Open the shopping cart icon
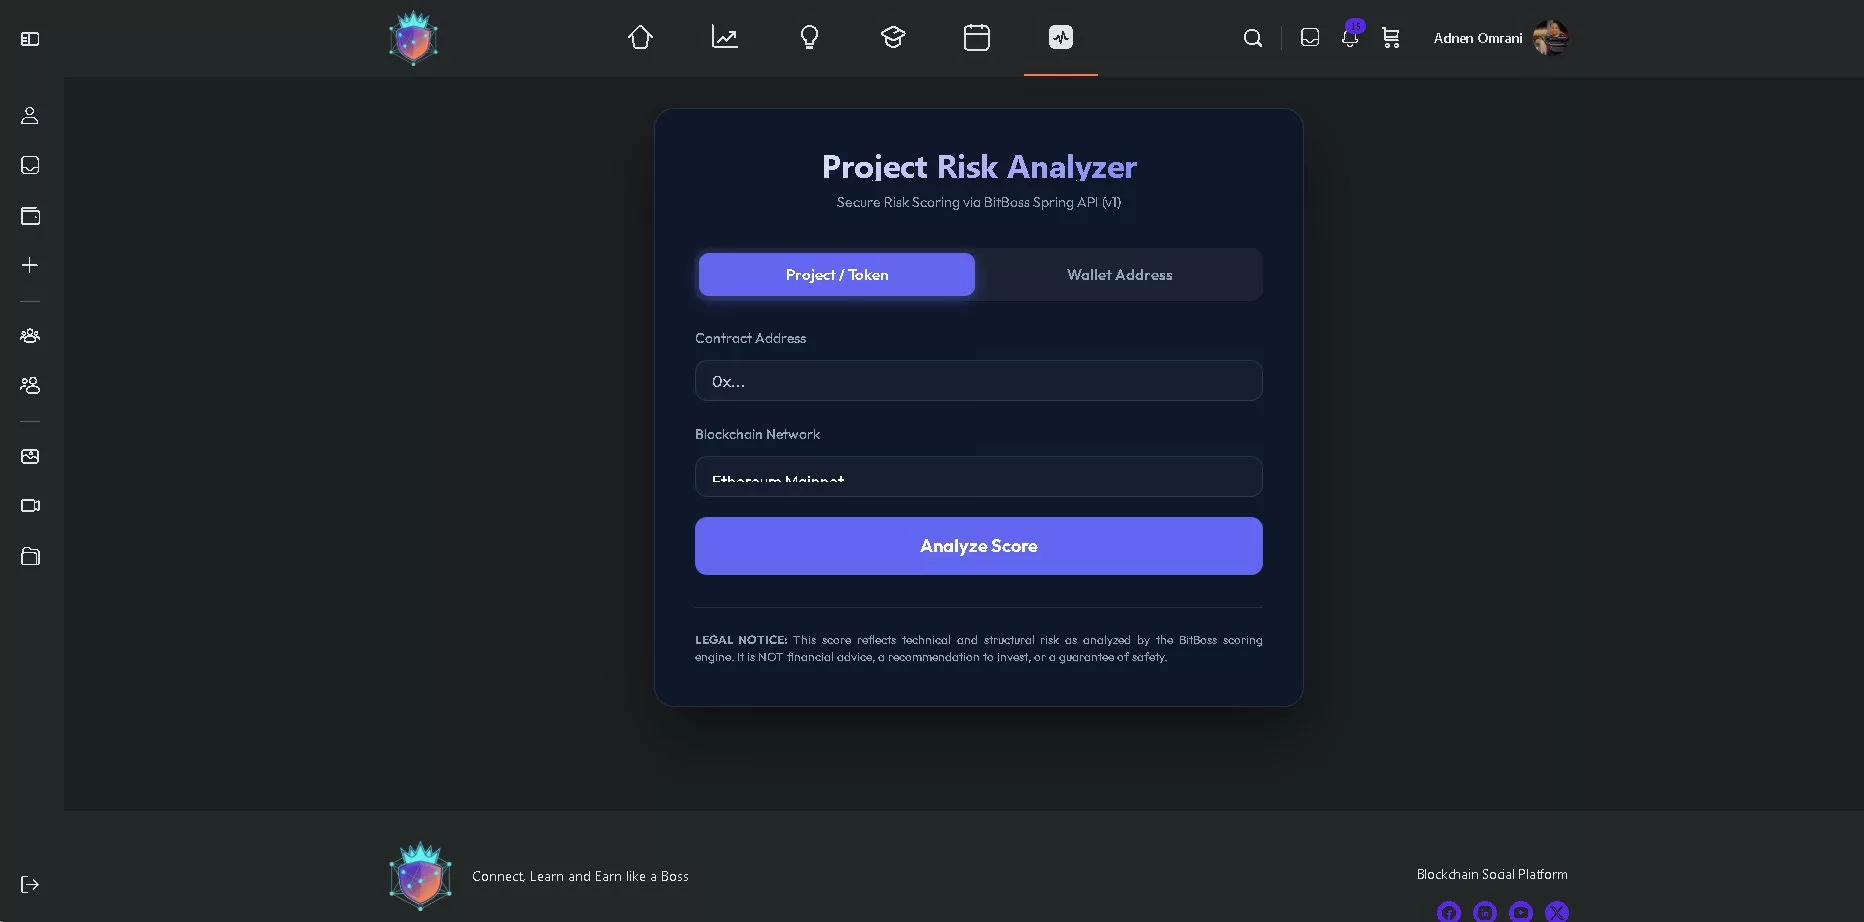 click(1391, 38)
